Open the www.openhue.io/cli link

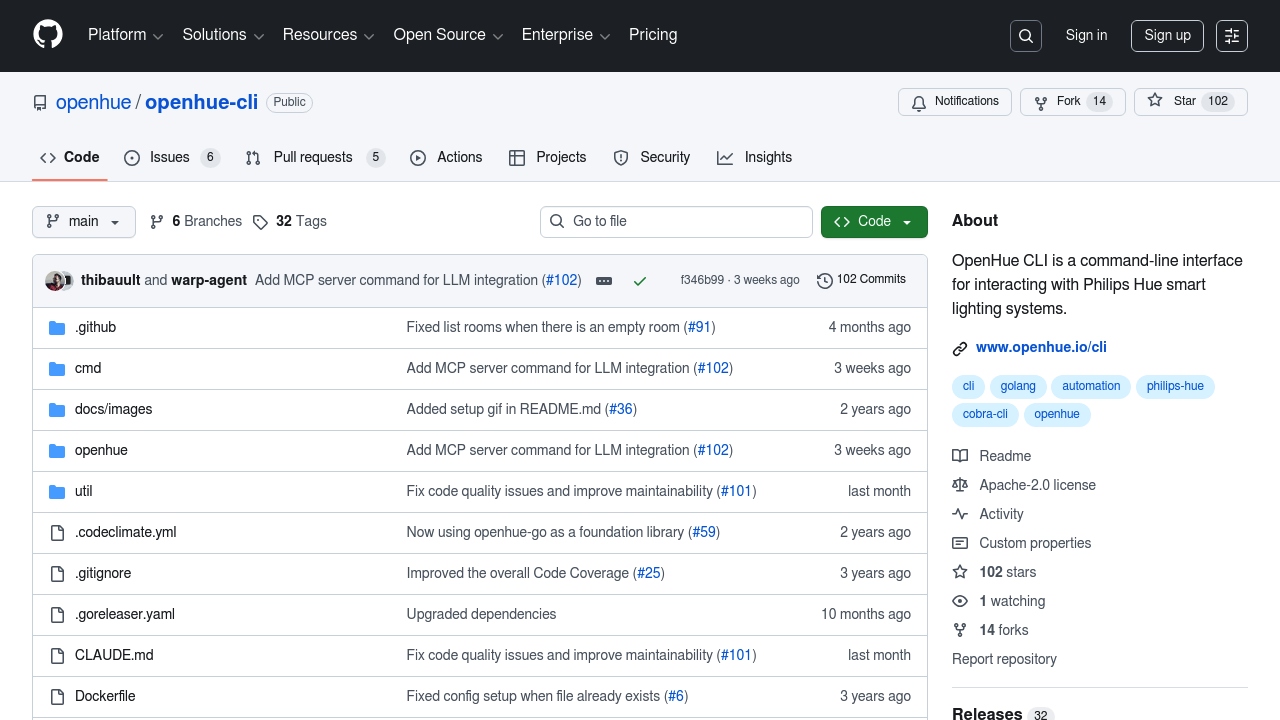pos(1041,348)
